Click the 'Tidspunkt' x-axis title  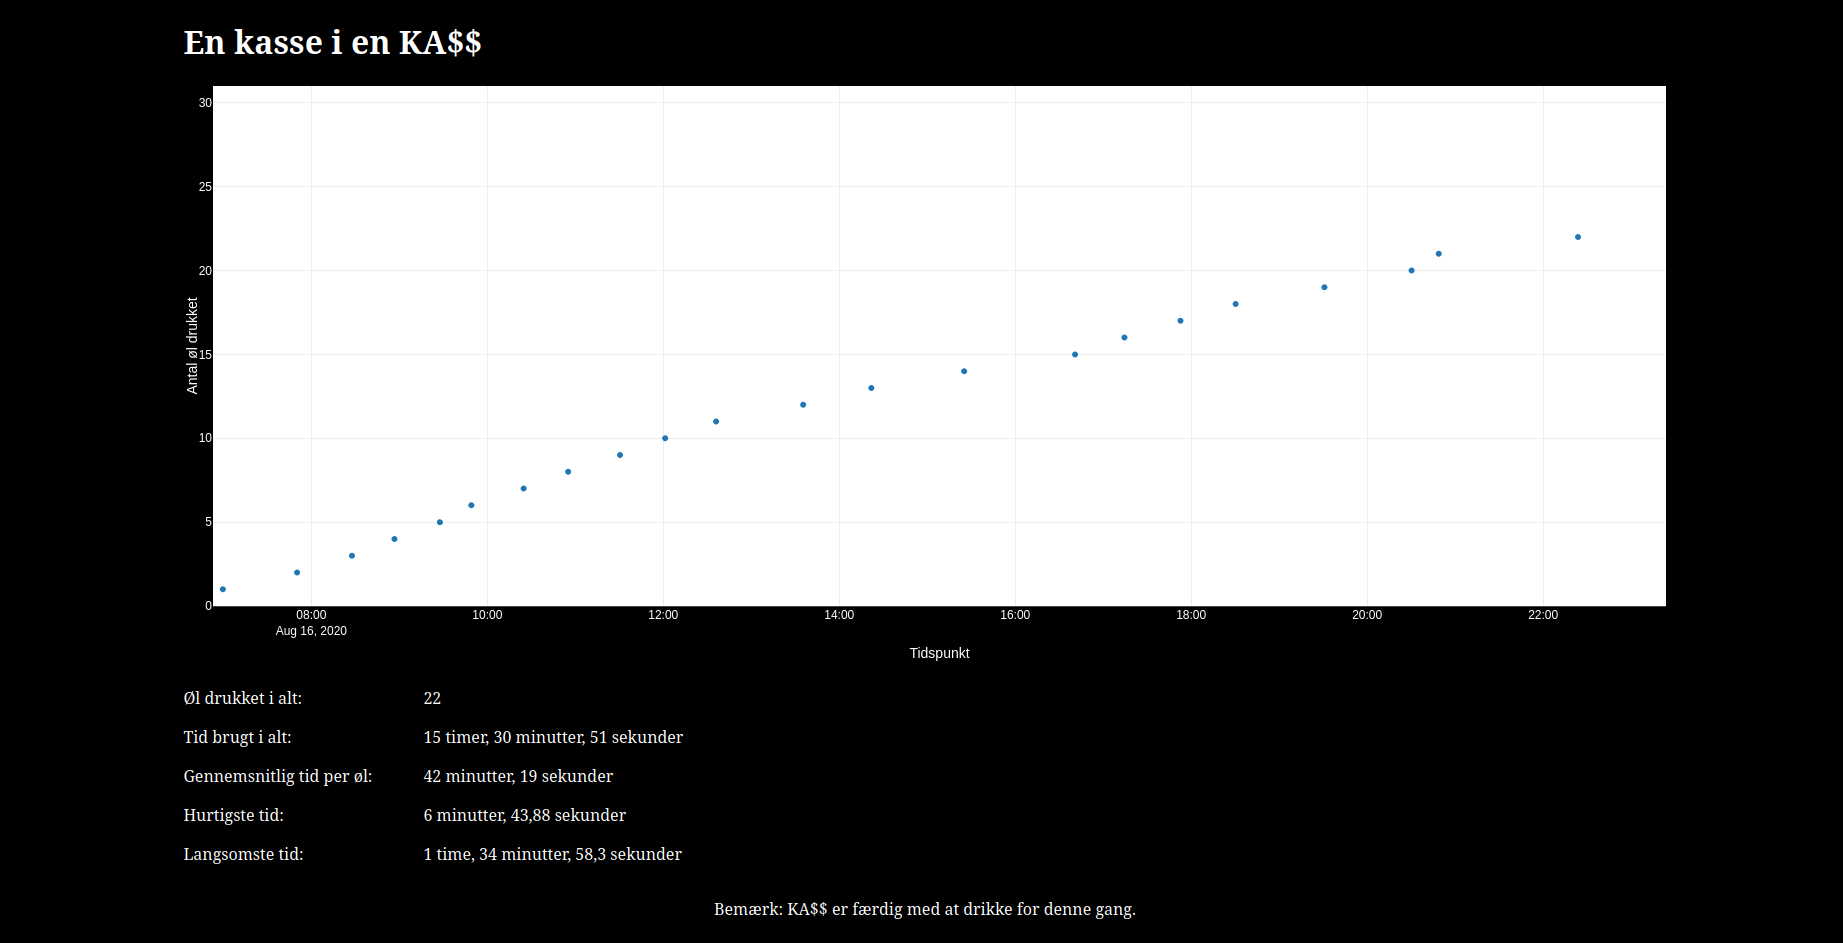pos(939,653)
